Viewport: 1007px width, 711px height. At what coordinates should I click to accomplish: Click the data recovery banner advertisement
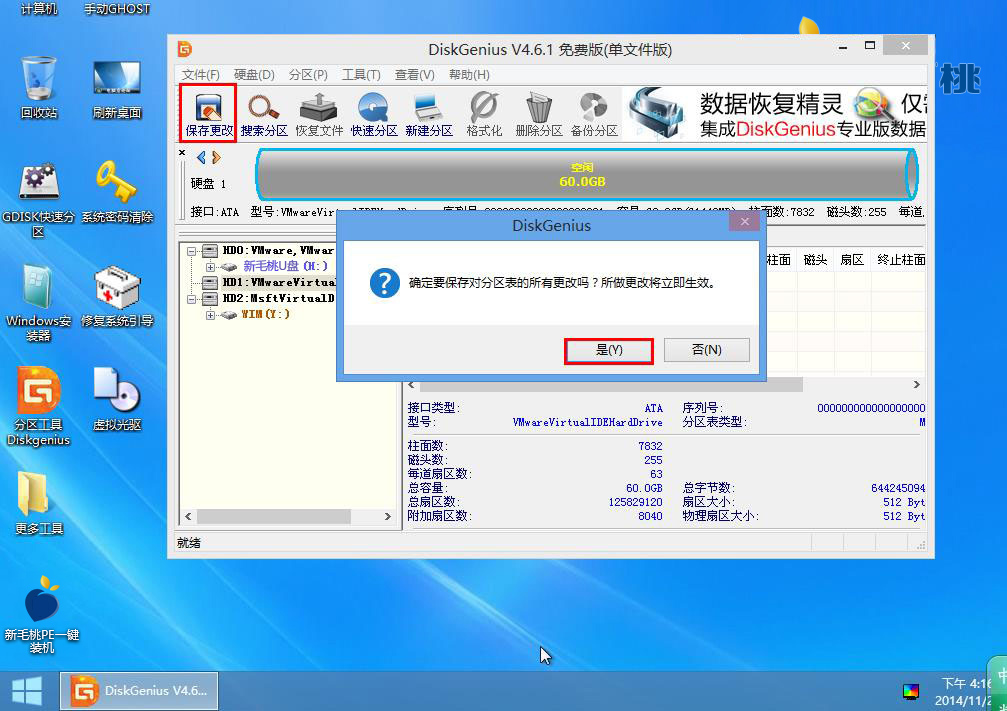(x=775, y=114)
